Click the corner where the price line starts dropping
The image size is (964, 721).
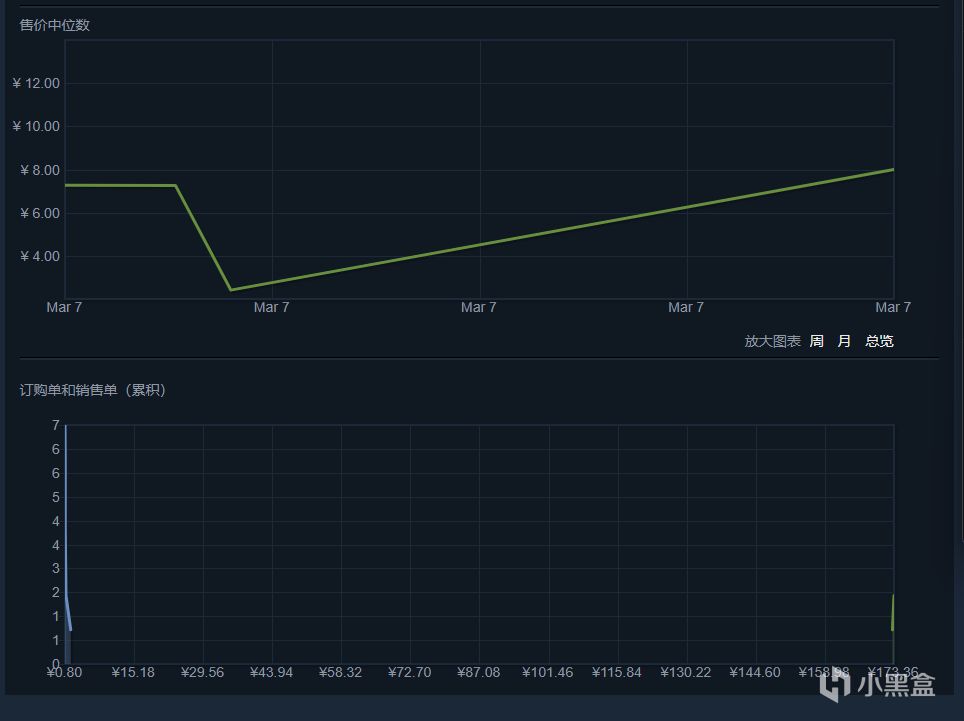[x=176, y=185]
